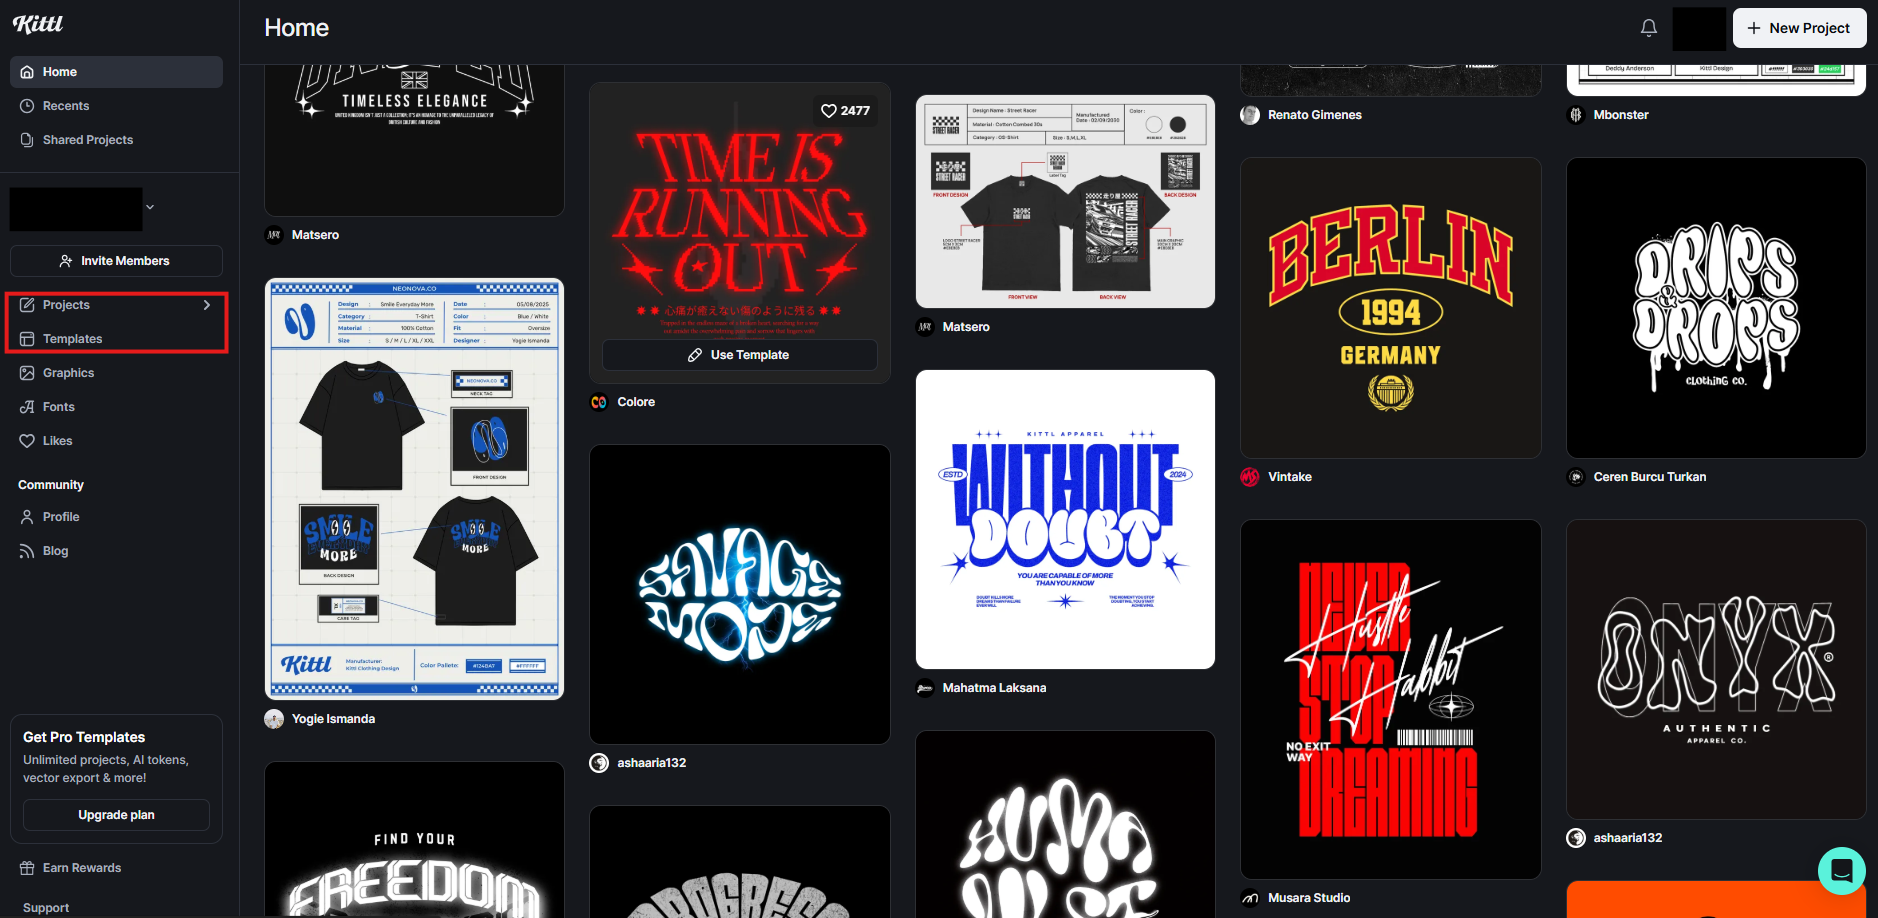Open the Templates section
The width and height of the screenshot is (1878, 918).
pos(72,339)
